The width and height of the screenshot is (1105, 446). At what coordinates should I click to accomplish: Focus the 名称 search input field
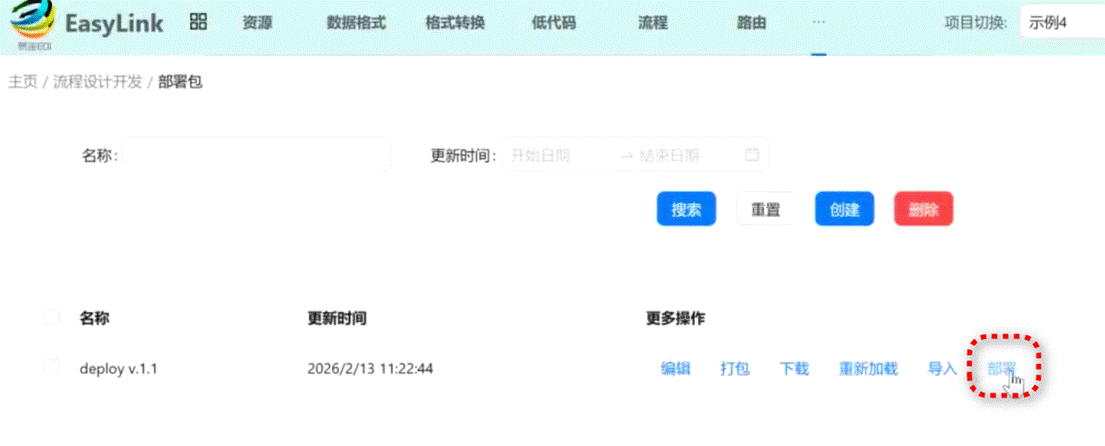pyautogui.click(x=256, y=155)
